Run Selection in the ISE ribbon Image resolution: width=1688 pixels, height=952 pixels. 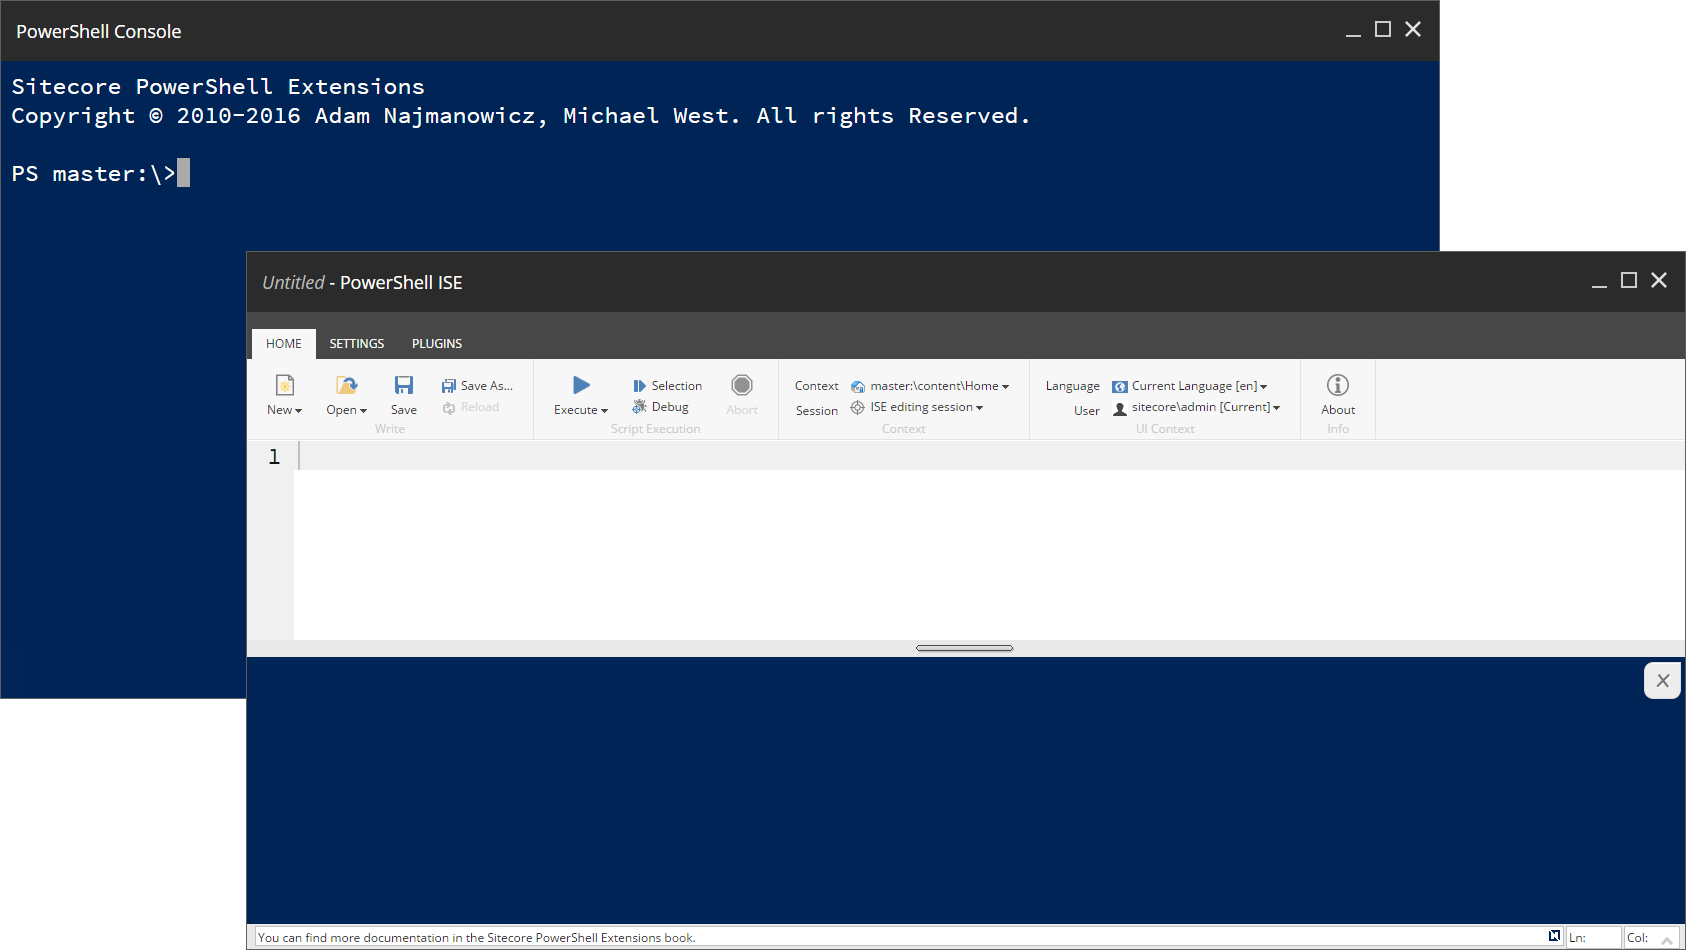pyautogui.click(x=667, y=386)
